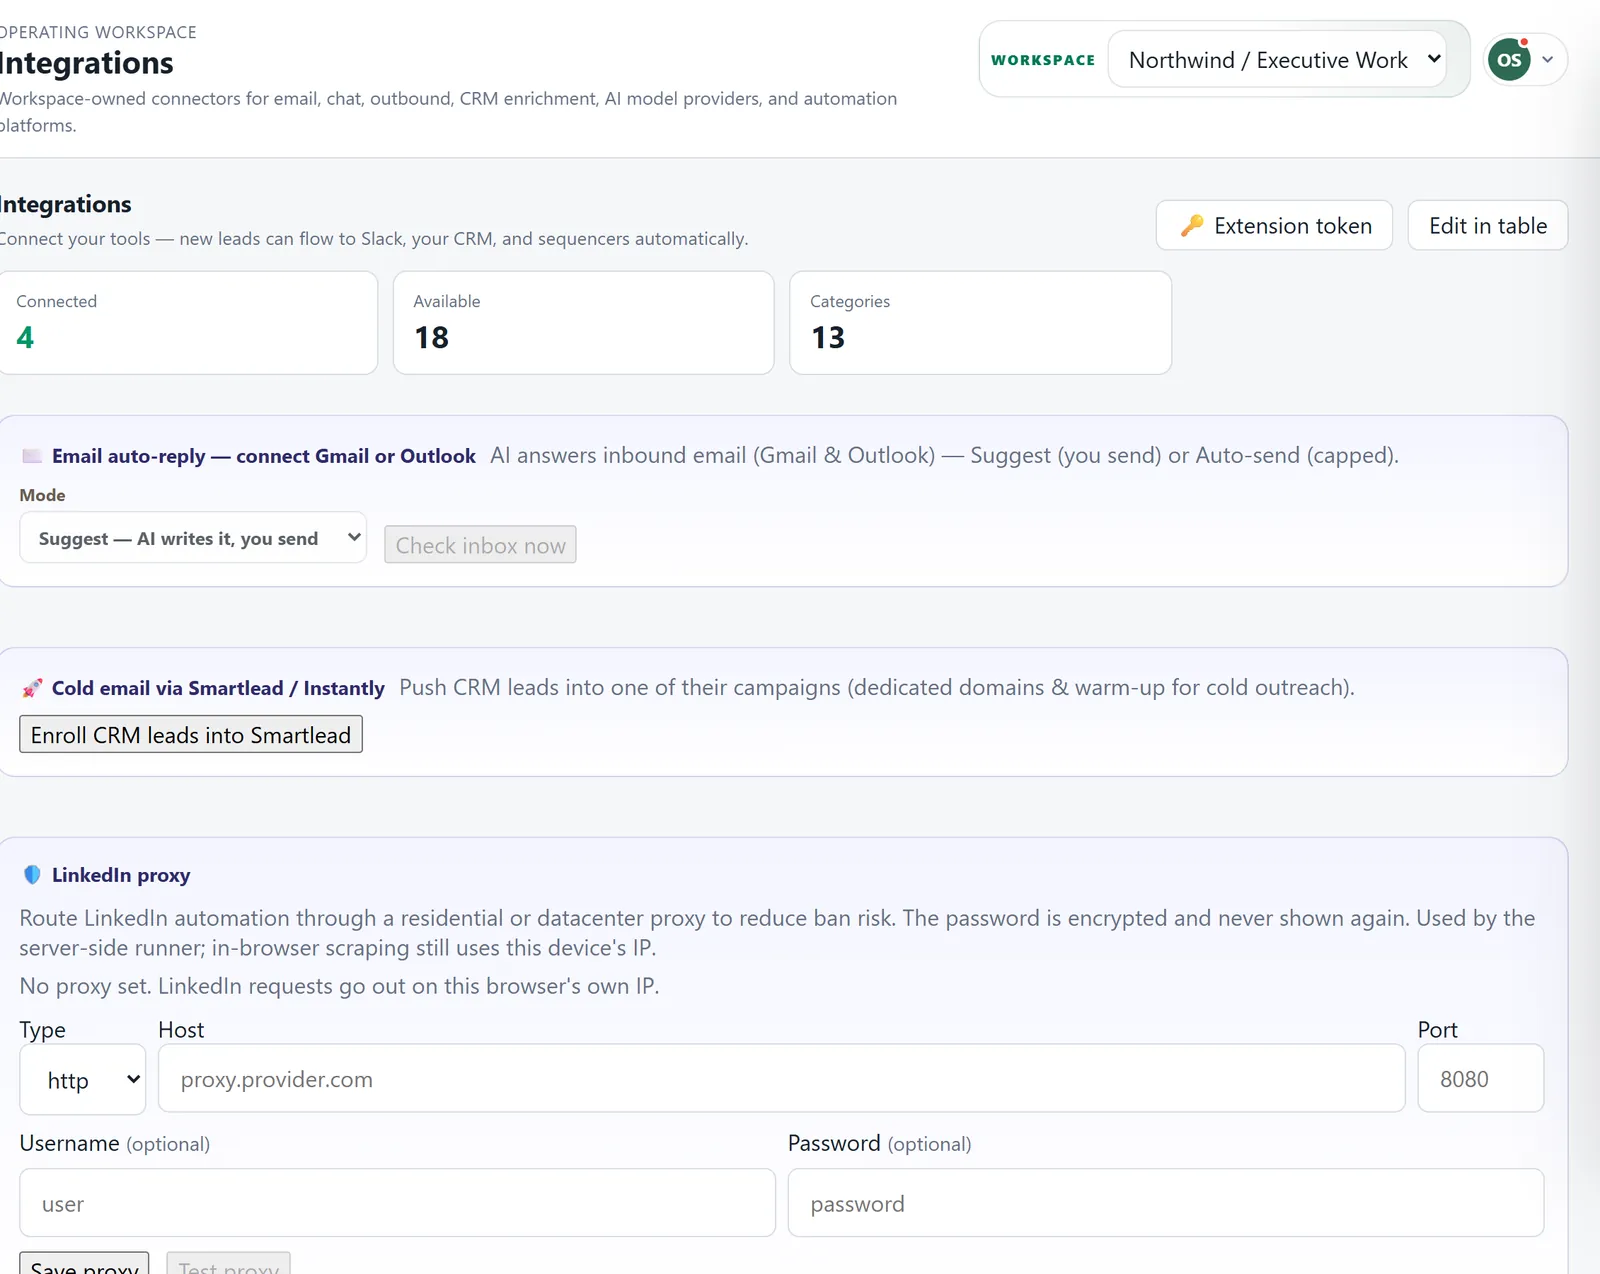The height and width of the screenshot is (1274, 1600).
Task: Click the Check inbox now button
Action: tap(480, 545)
